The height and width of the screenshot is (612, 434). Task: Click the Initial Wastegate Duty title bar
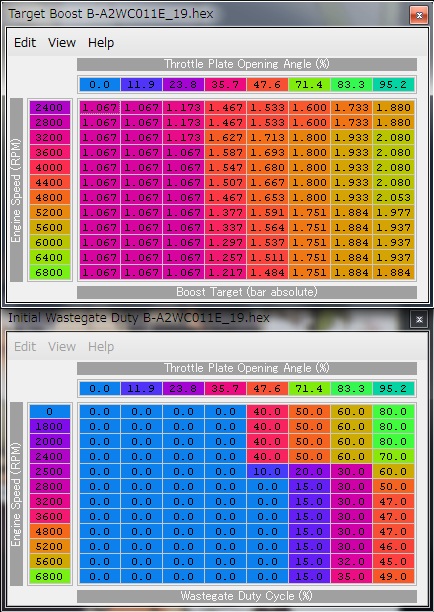pyautogui.click(x=207, y=318)
